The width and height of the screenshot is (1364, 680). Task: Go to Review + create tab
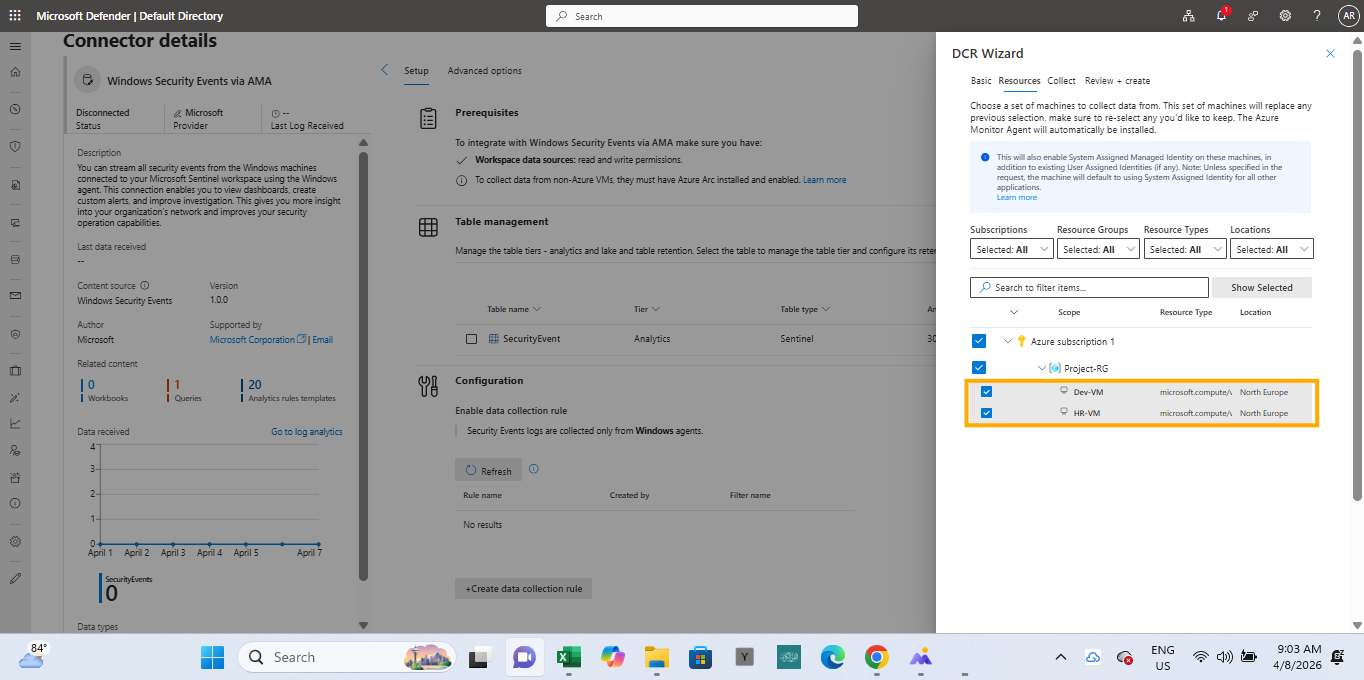(1117, 81)
